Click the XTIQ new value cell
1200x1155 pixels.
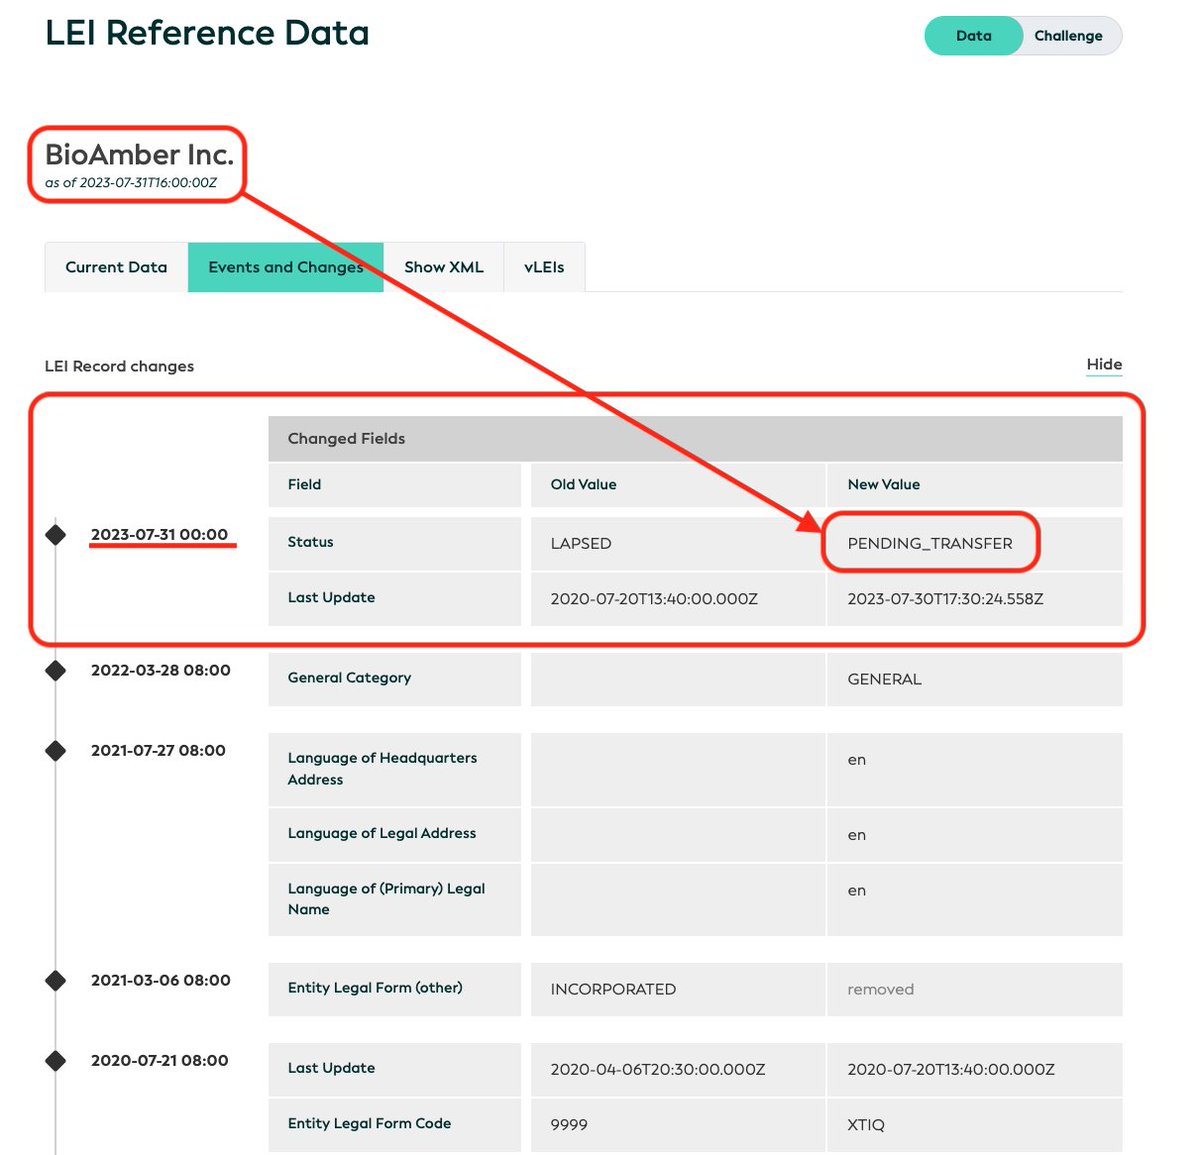coord(974,1124)
